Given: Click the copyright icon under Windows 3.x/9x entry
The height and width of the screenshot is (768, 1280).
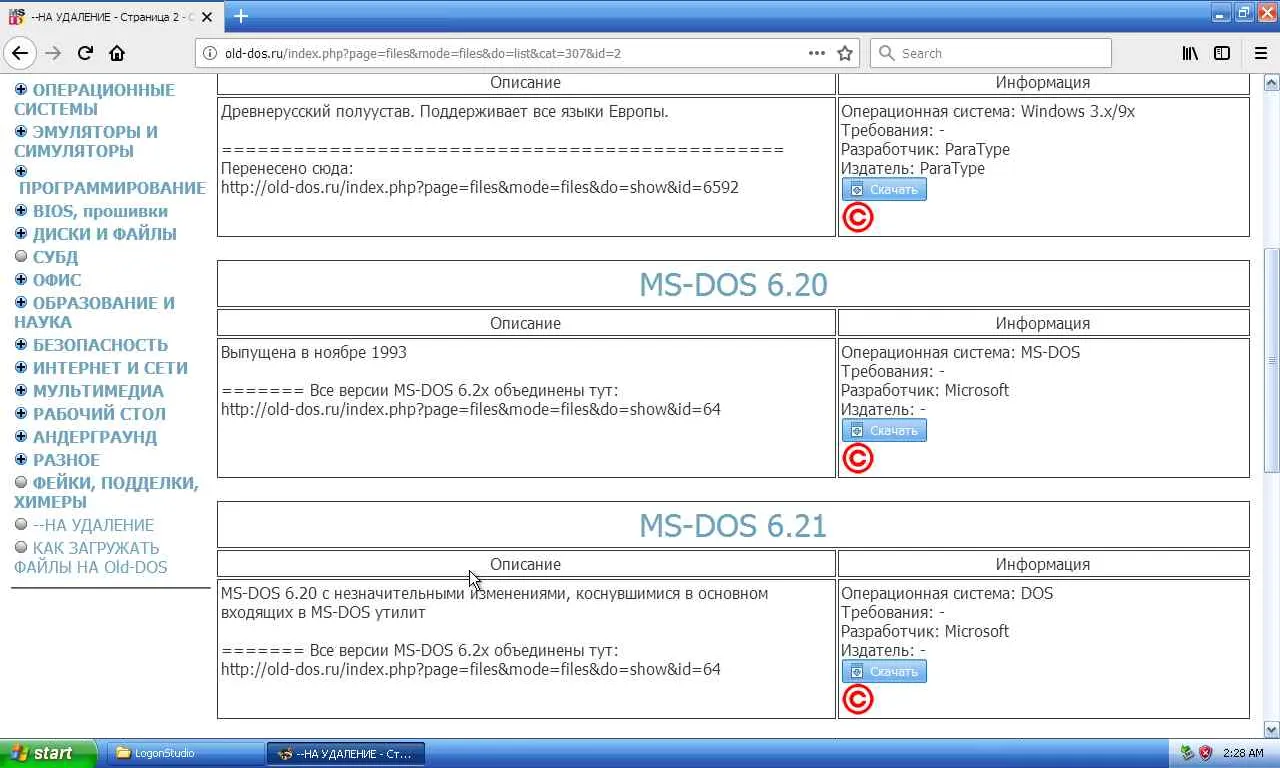Looking at the screenshot, I should tap(858, 217).
